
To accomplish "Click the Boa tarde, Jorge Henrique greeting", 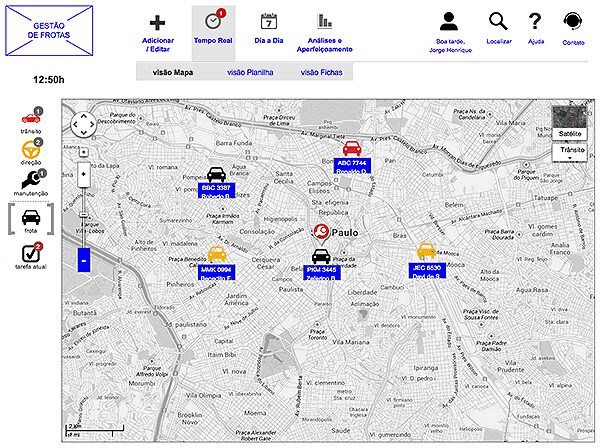I will coord(450,46).
